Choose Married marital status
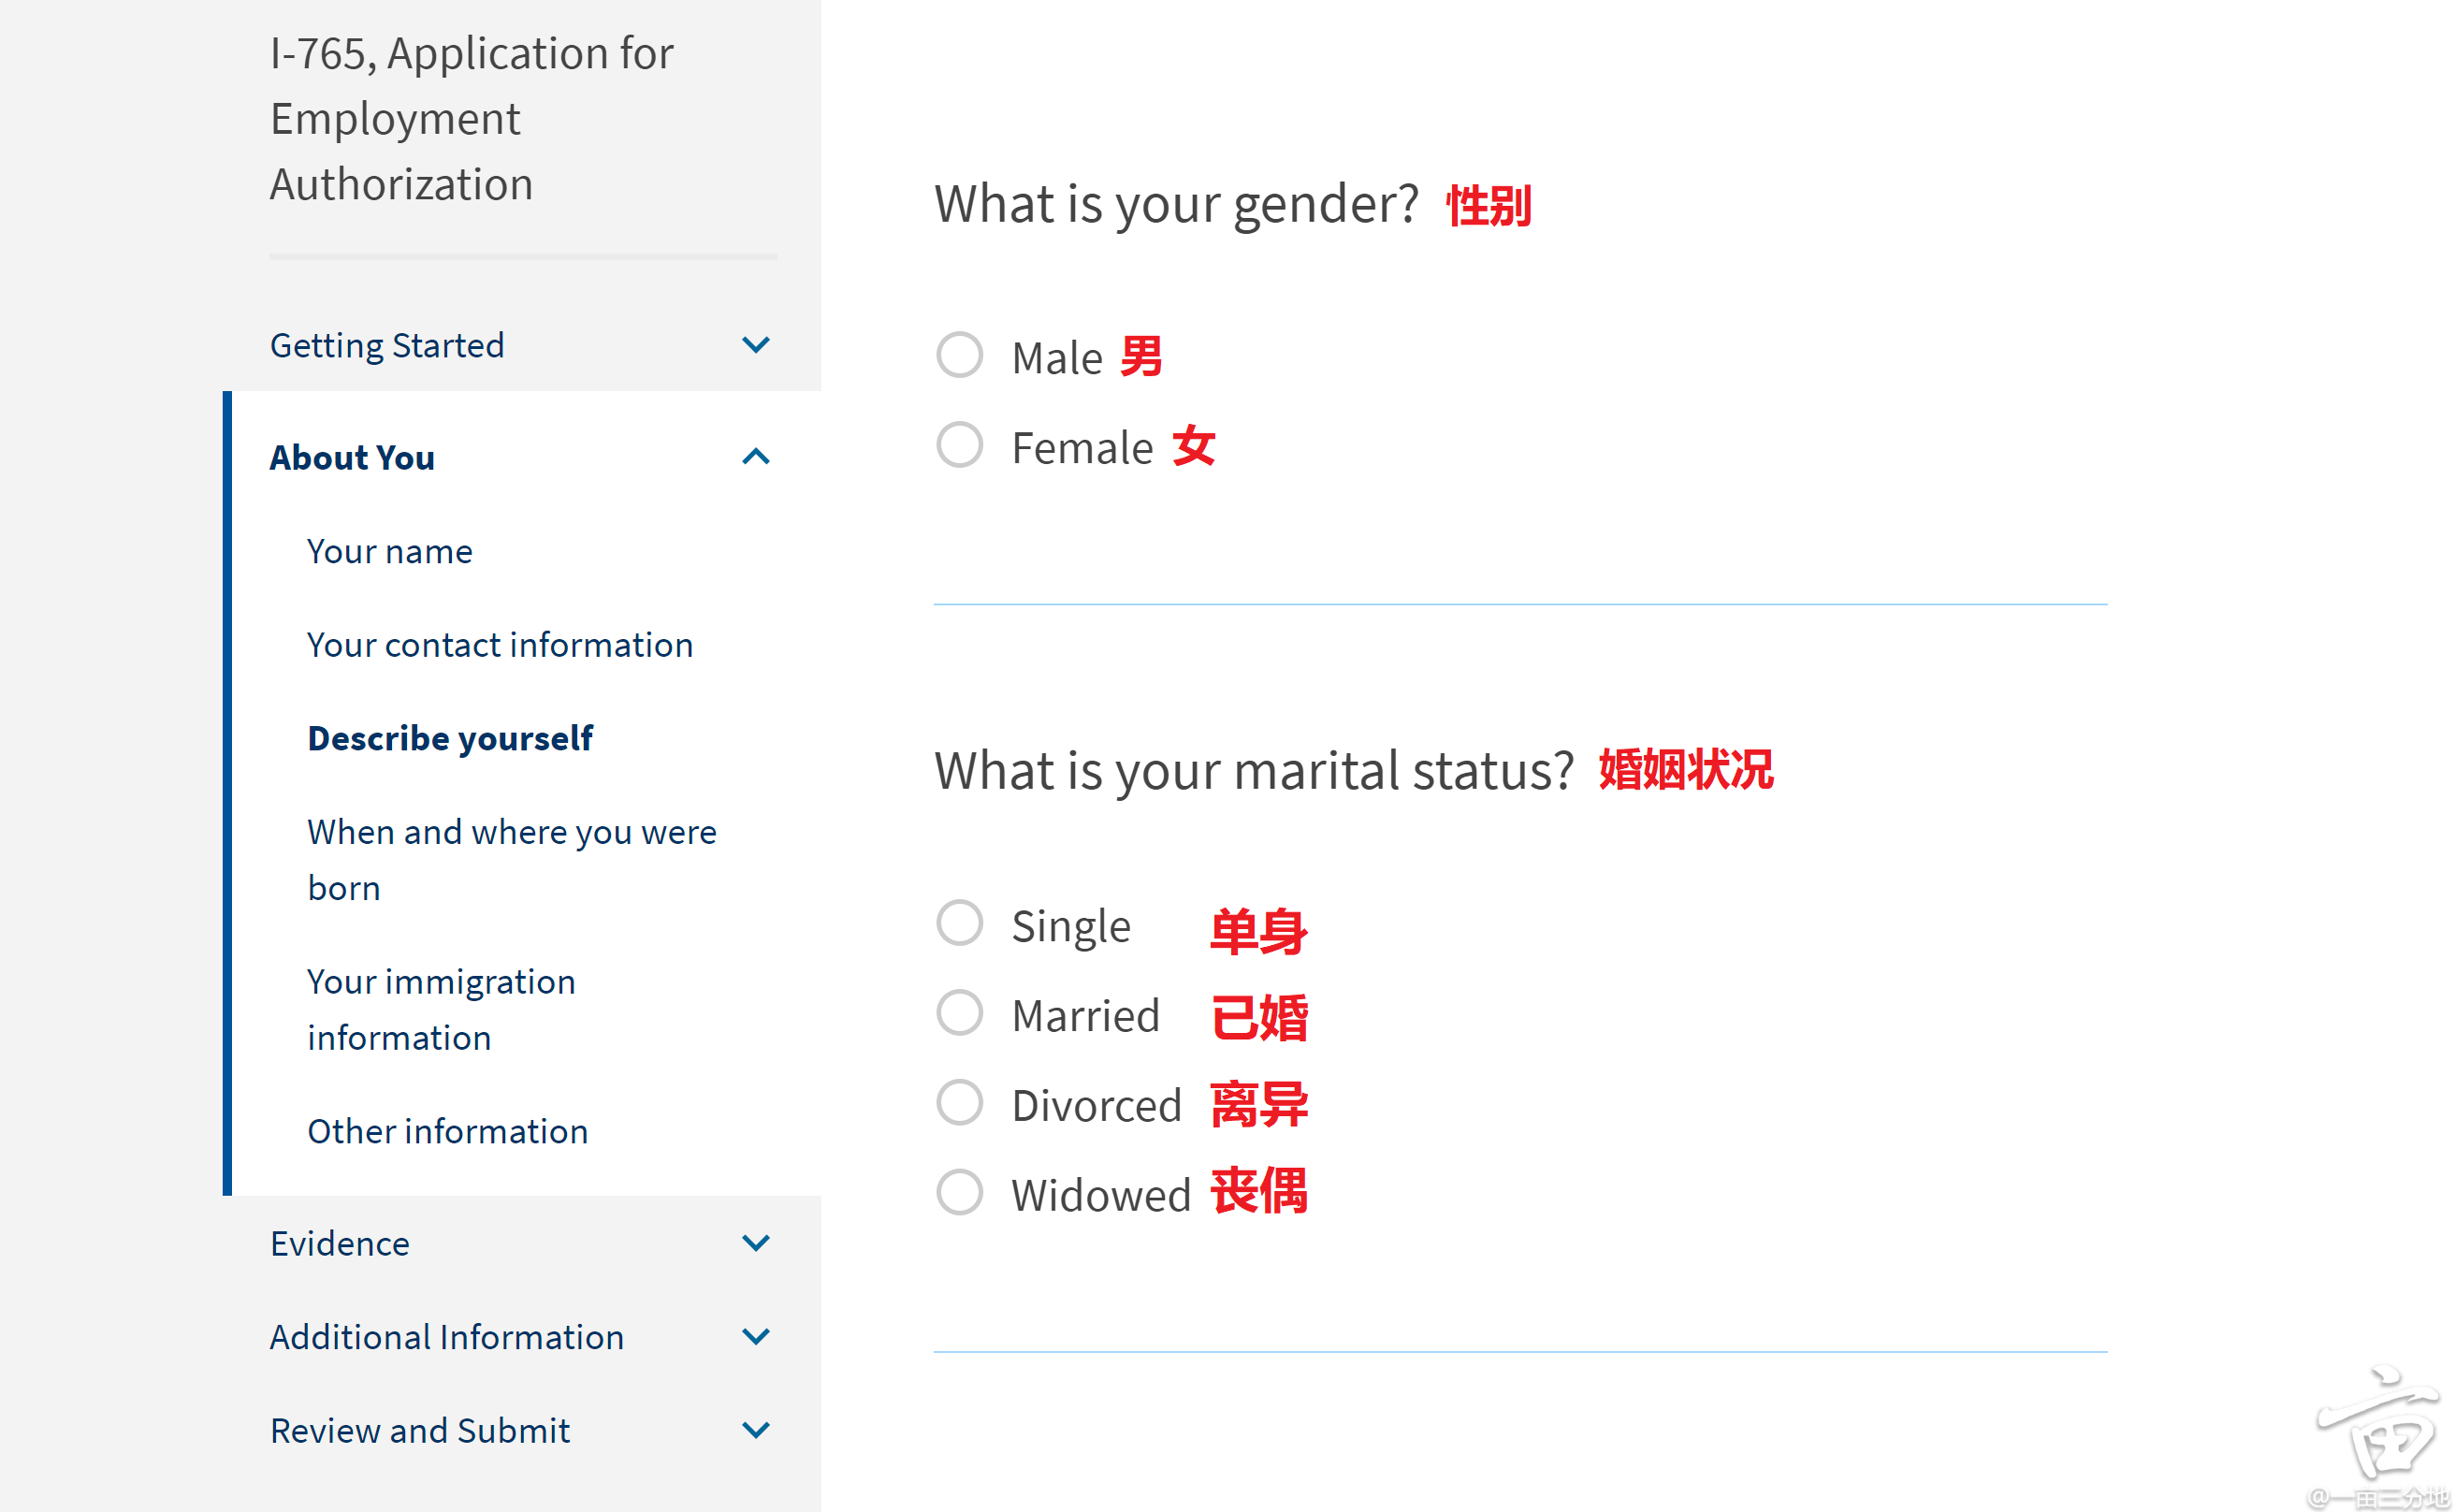This screenshot has width=2455, height=1512. point(959,1013)
